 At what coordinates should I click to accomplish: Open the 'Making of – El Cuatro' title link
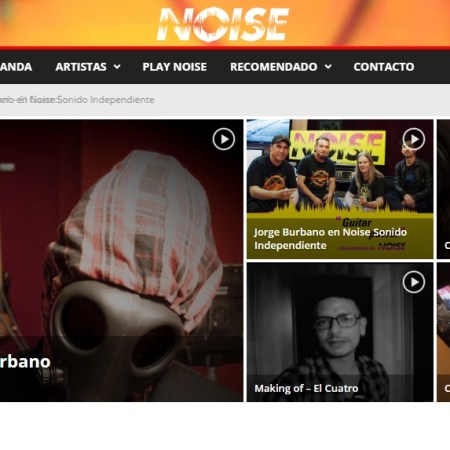point(306,388)
